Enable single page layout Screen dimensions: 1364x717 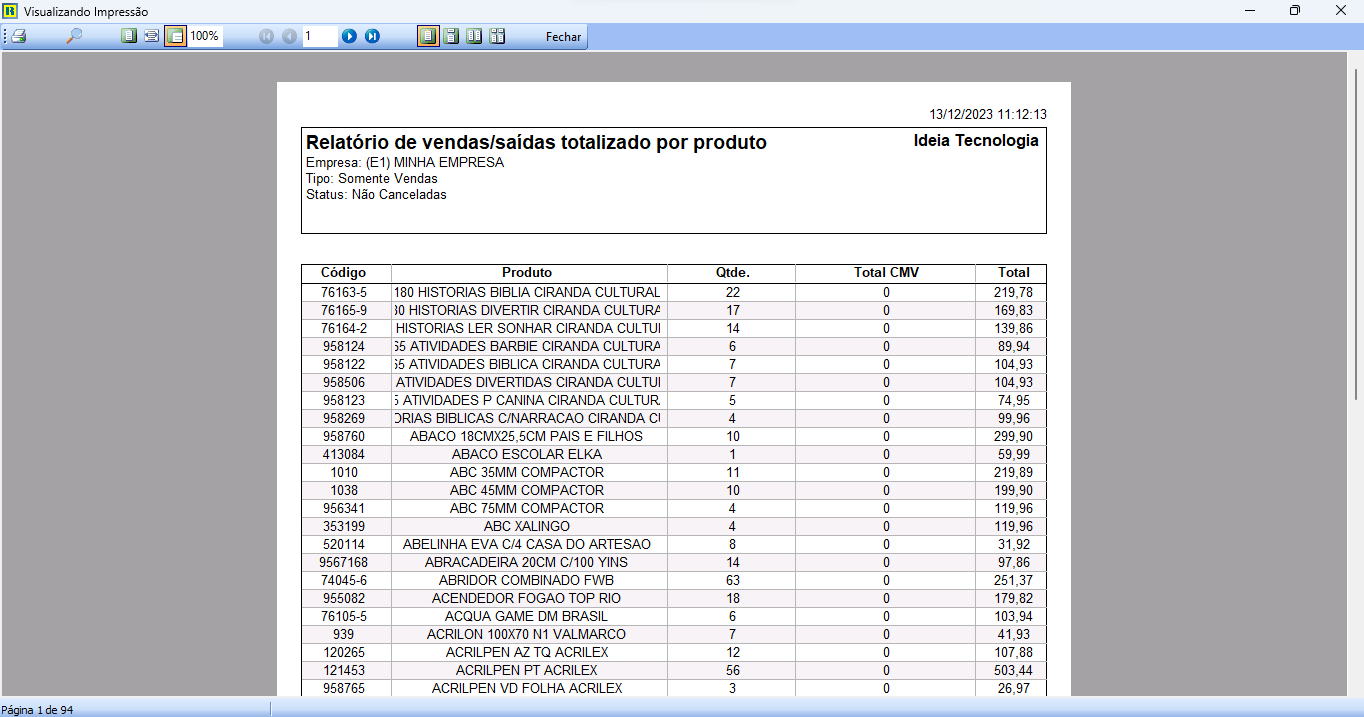(x=428, y=36)
